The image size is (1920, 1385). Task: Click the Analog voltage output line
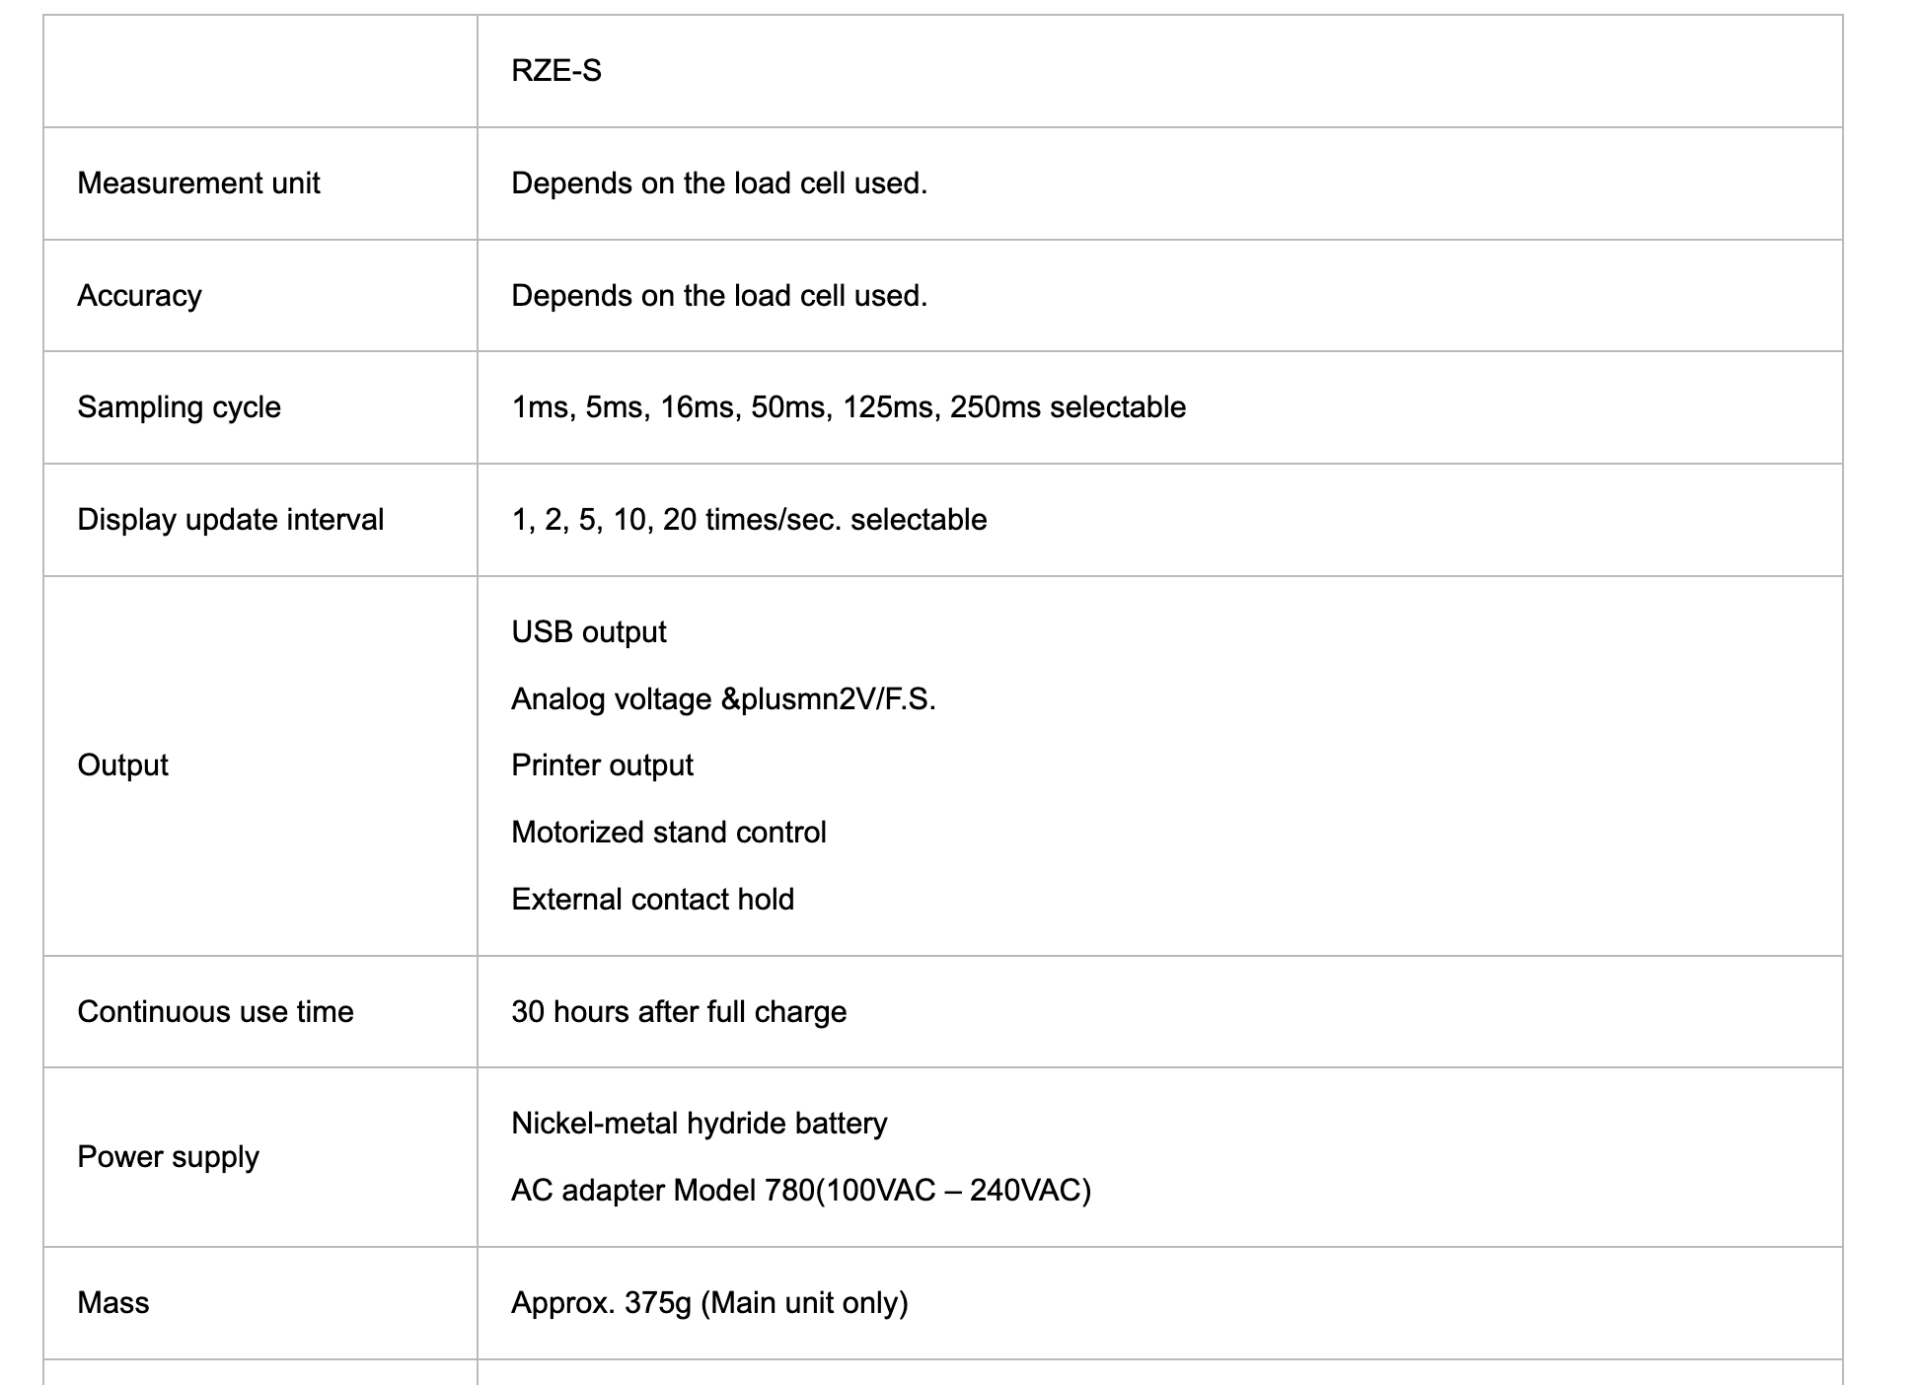[723, 699]
